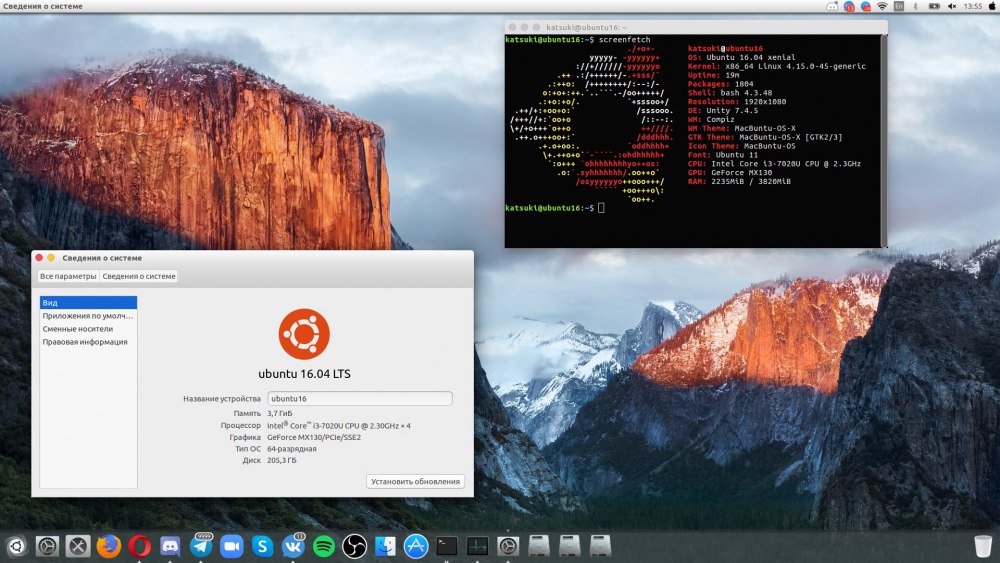
Task: Launch Zoom from the dock
Action: click(232, 546)
